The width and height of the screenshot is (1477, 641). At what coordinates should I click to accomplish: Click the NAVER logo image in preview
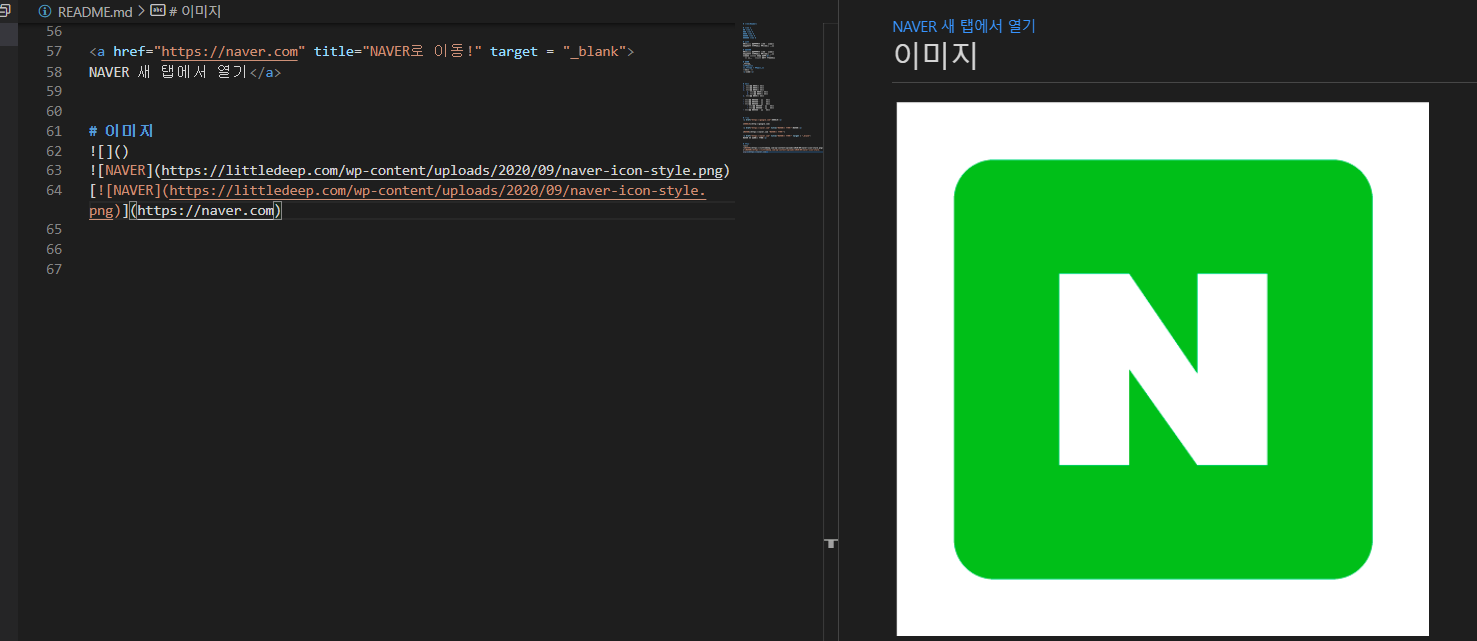pos(1162,368)
